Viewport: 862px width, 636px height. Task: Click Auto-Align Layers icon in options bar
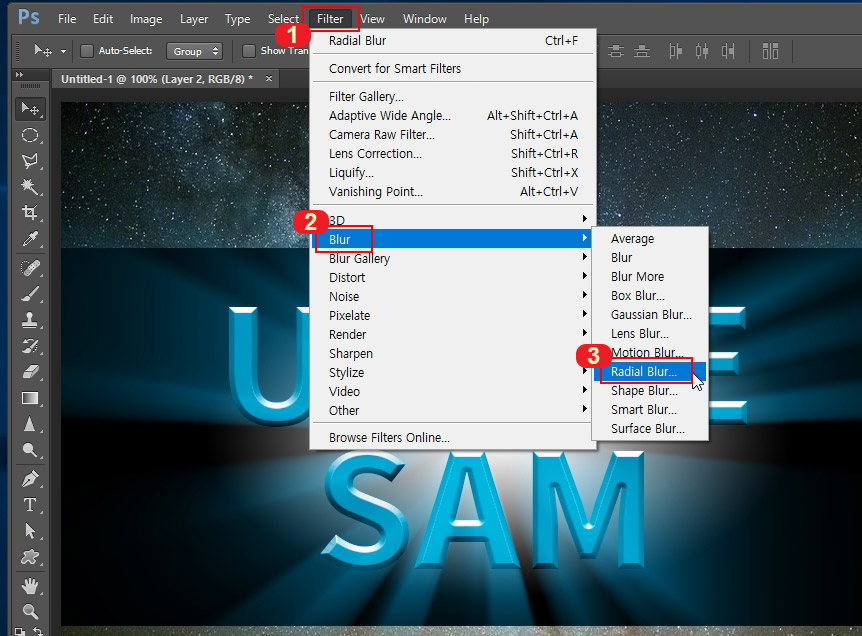click(770, 51)
